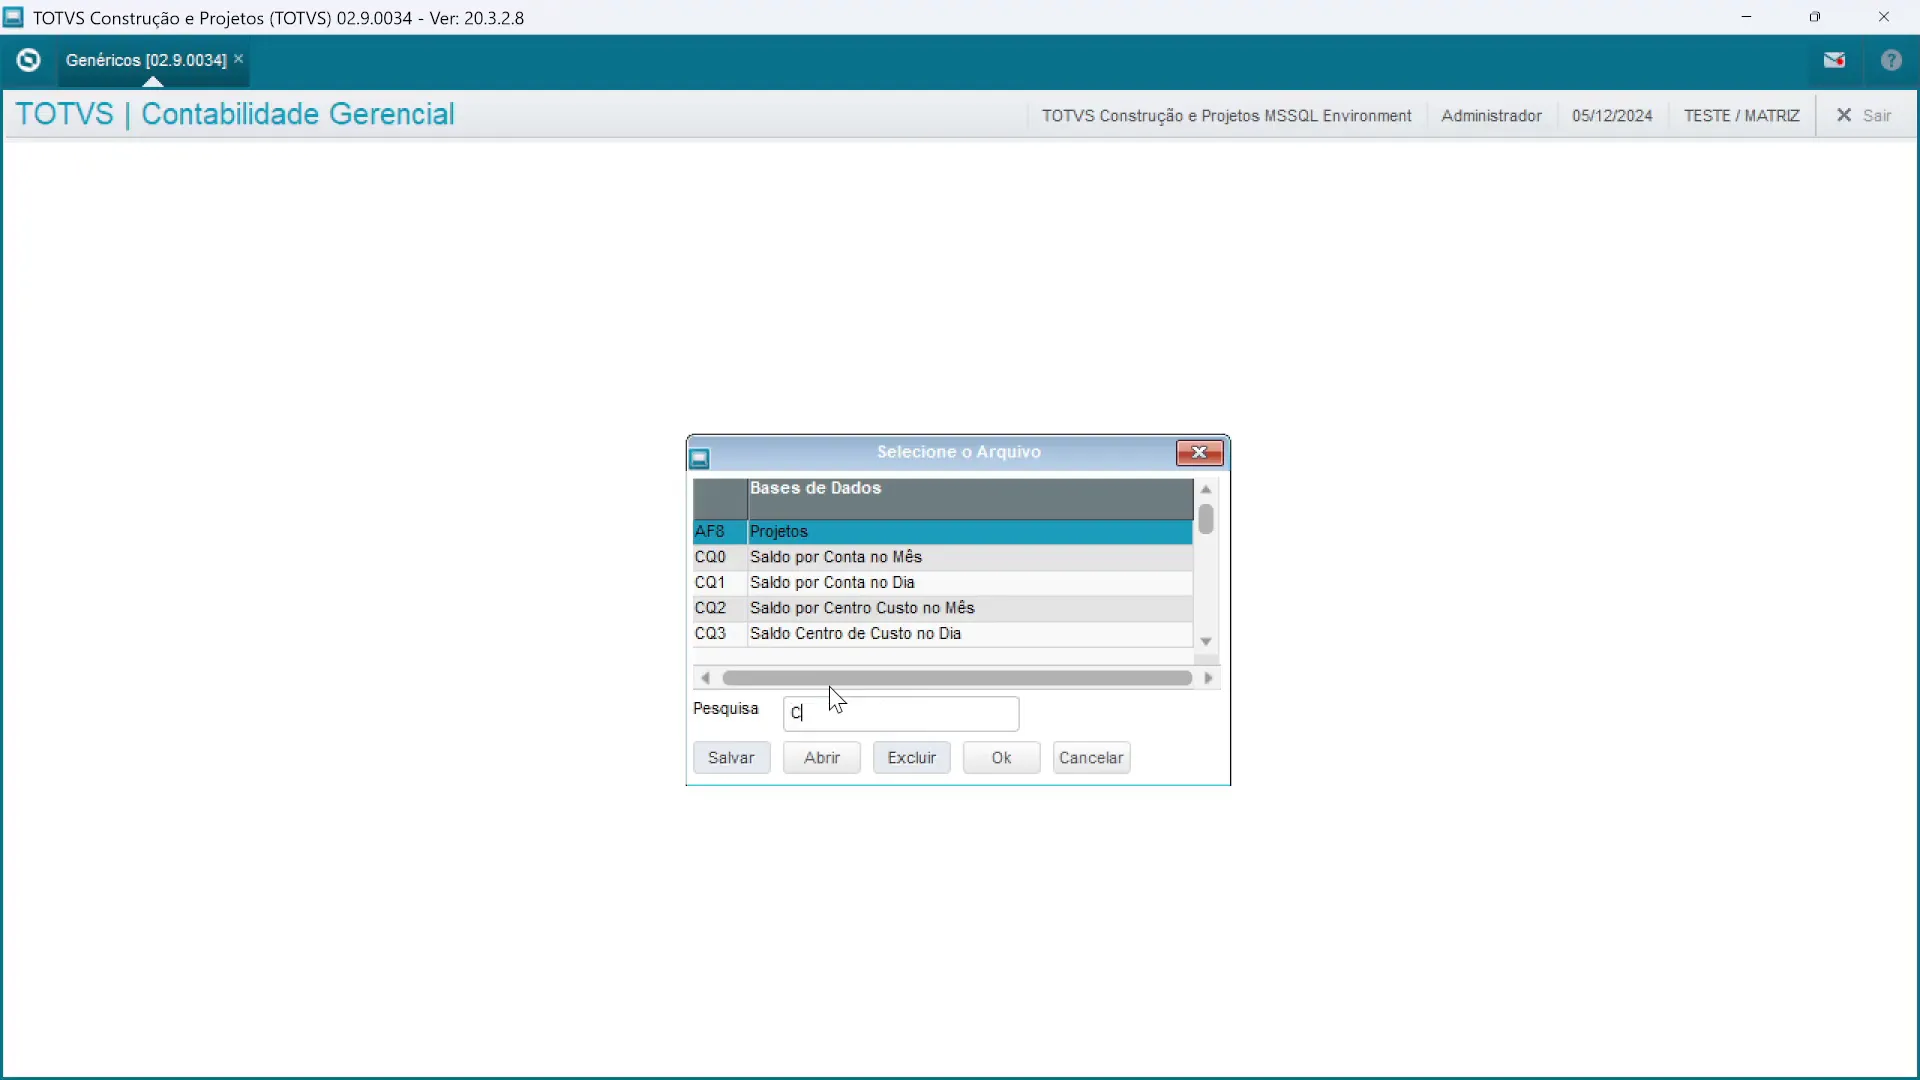Select the AF8 Projetos row
This screenshot has width=1920, height=1080.
point(940,532)
